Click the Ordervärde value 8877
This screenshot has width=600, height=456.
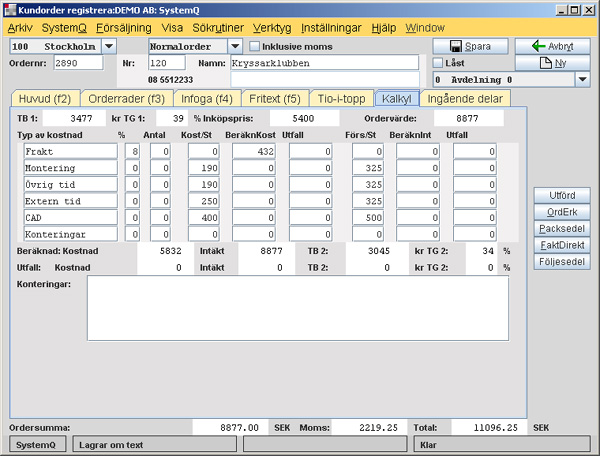click(x=469, y=118)
